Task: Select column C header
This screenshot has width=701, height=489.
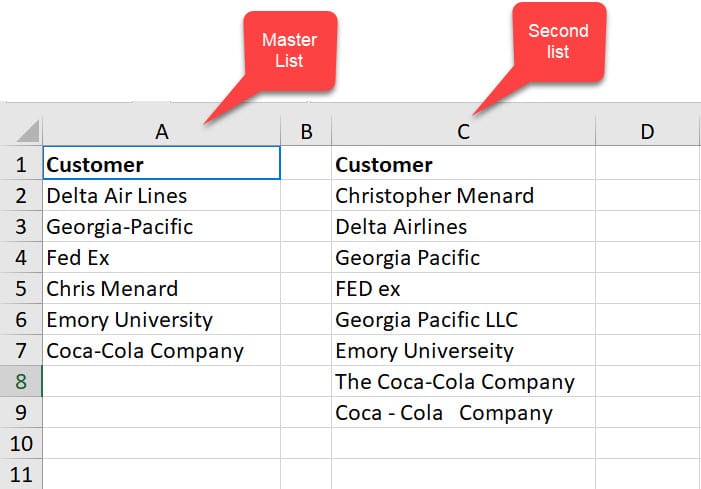Action: (463, 131)
